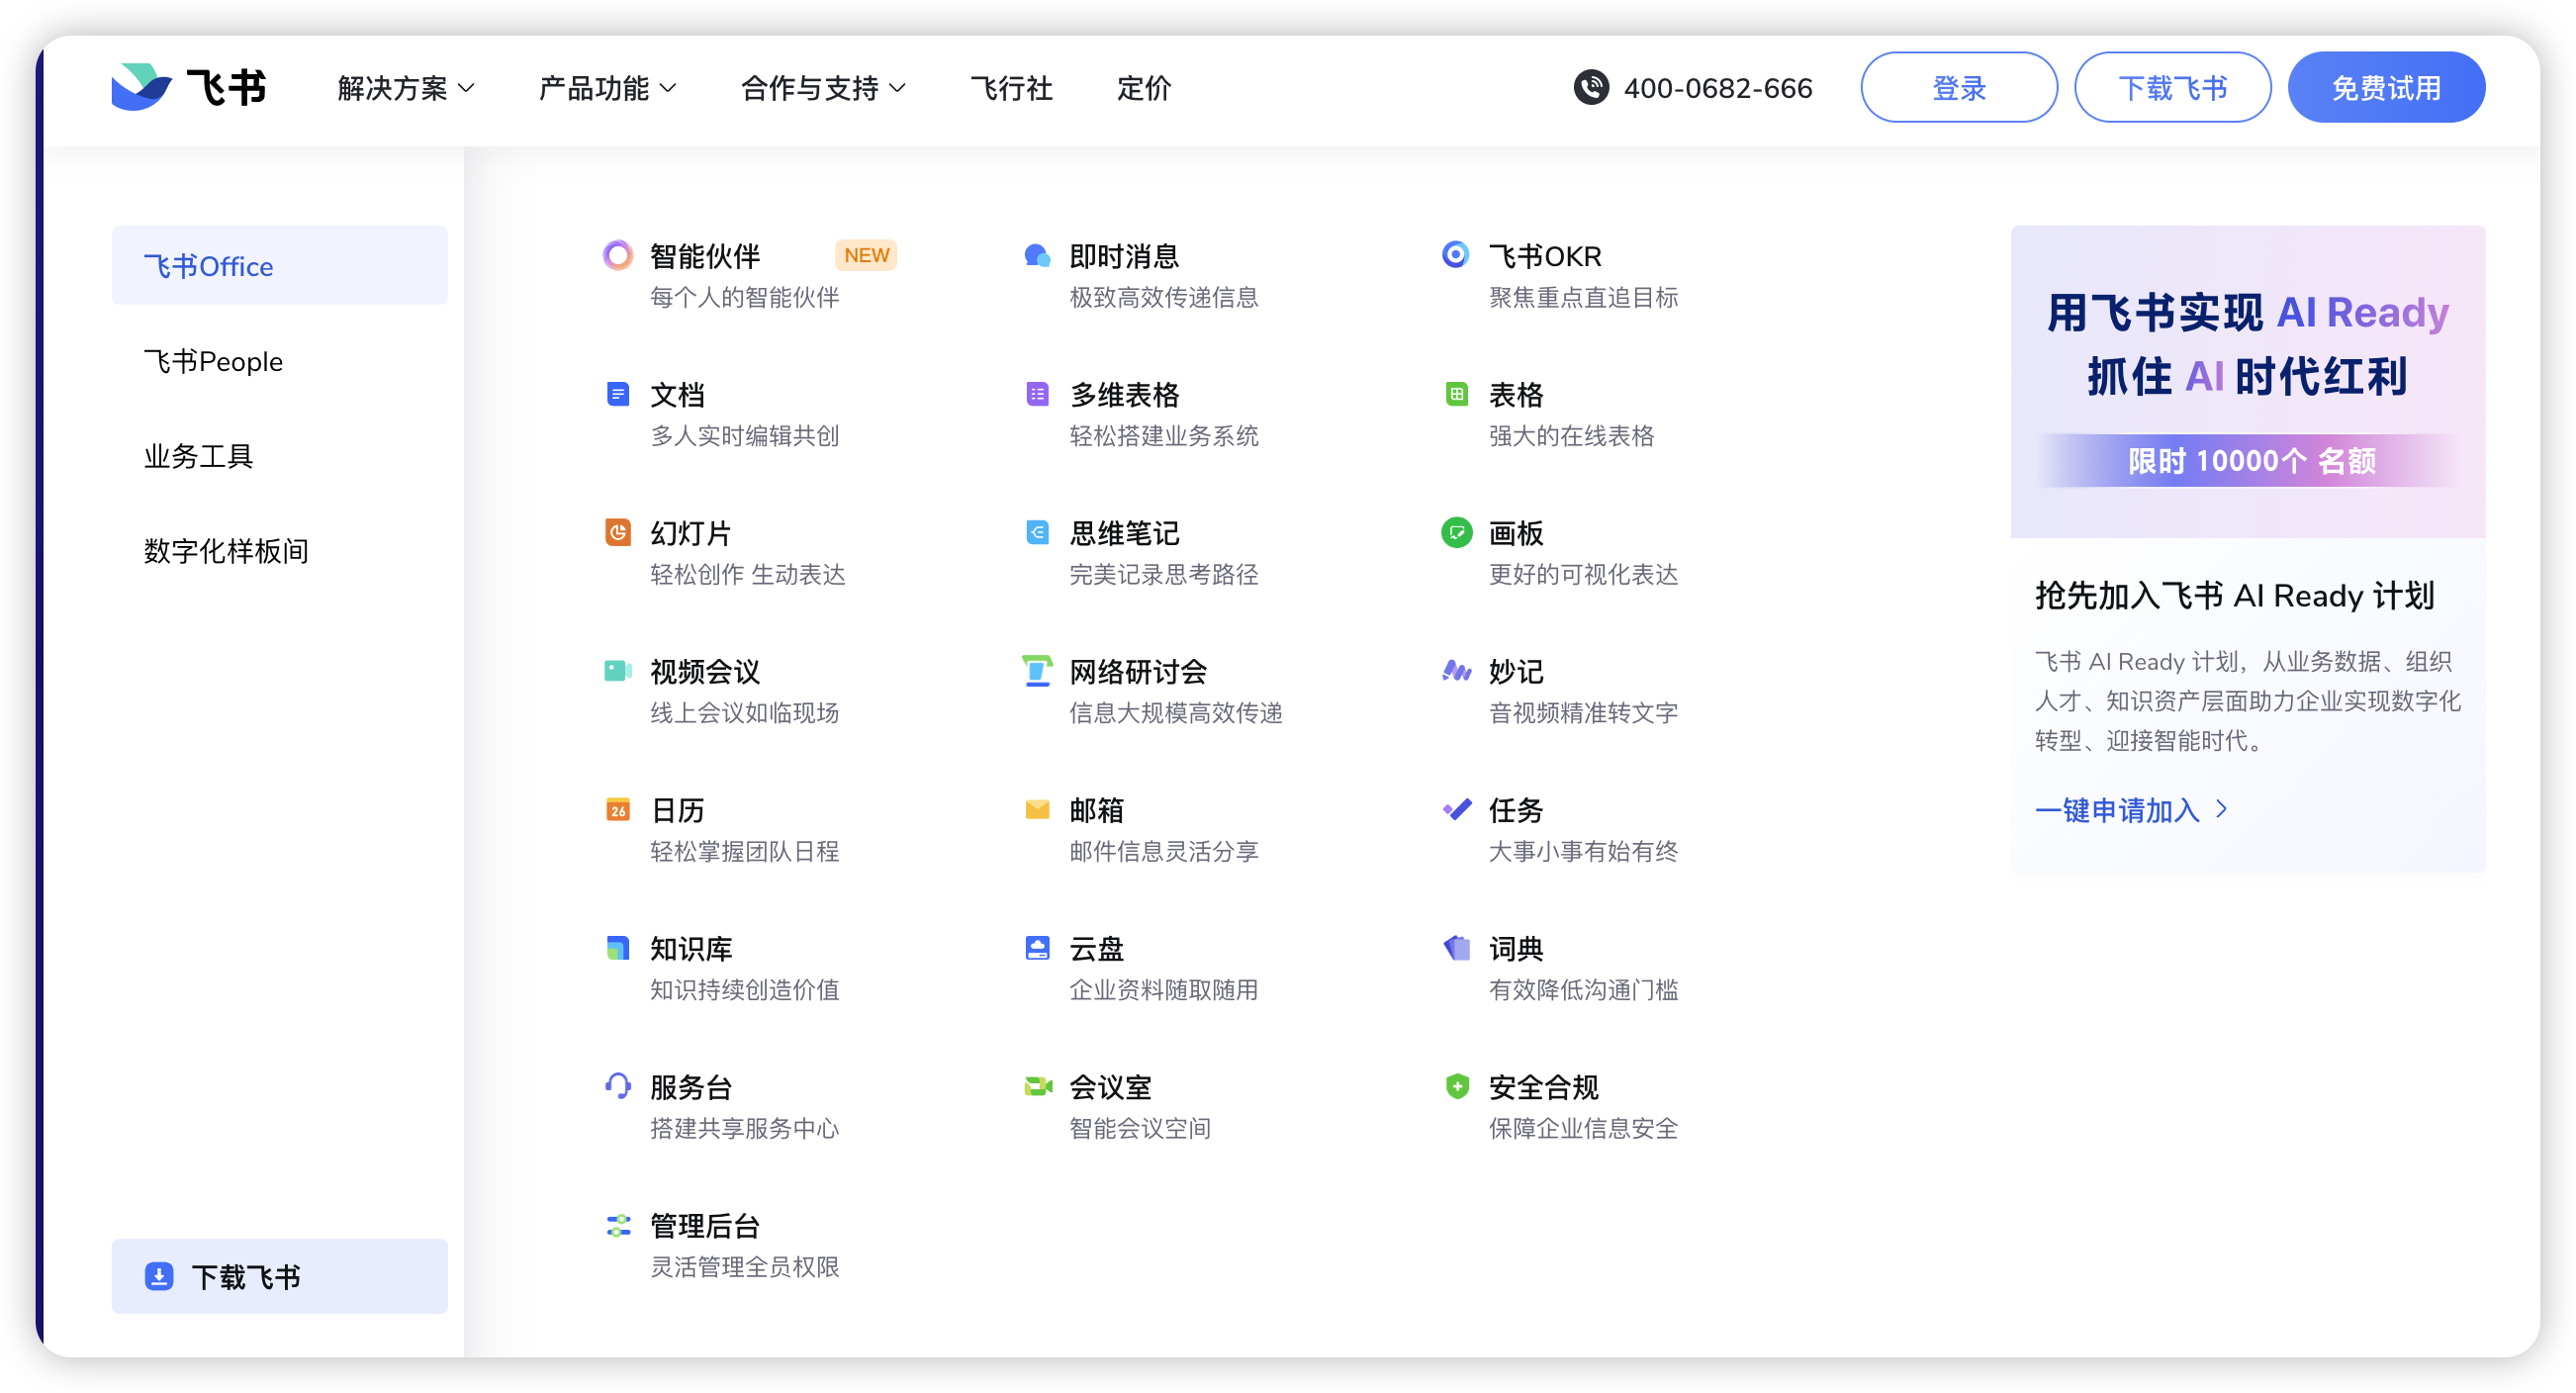Viewport: 2576px width, 1393px height.
Task: Click the 云盘 drive icon
Action: (1037, 947)
